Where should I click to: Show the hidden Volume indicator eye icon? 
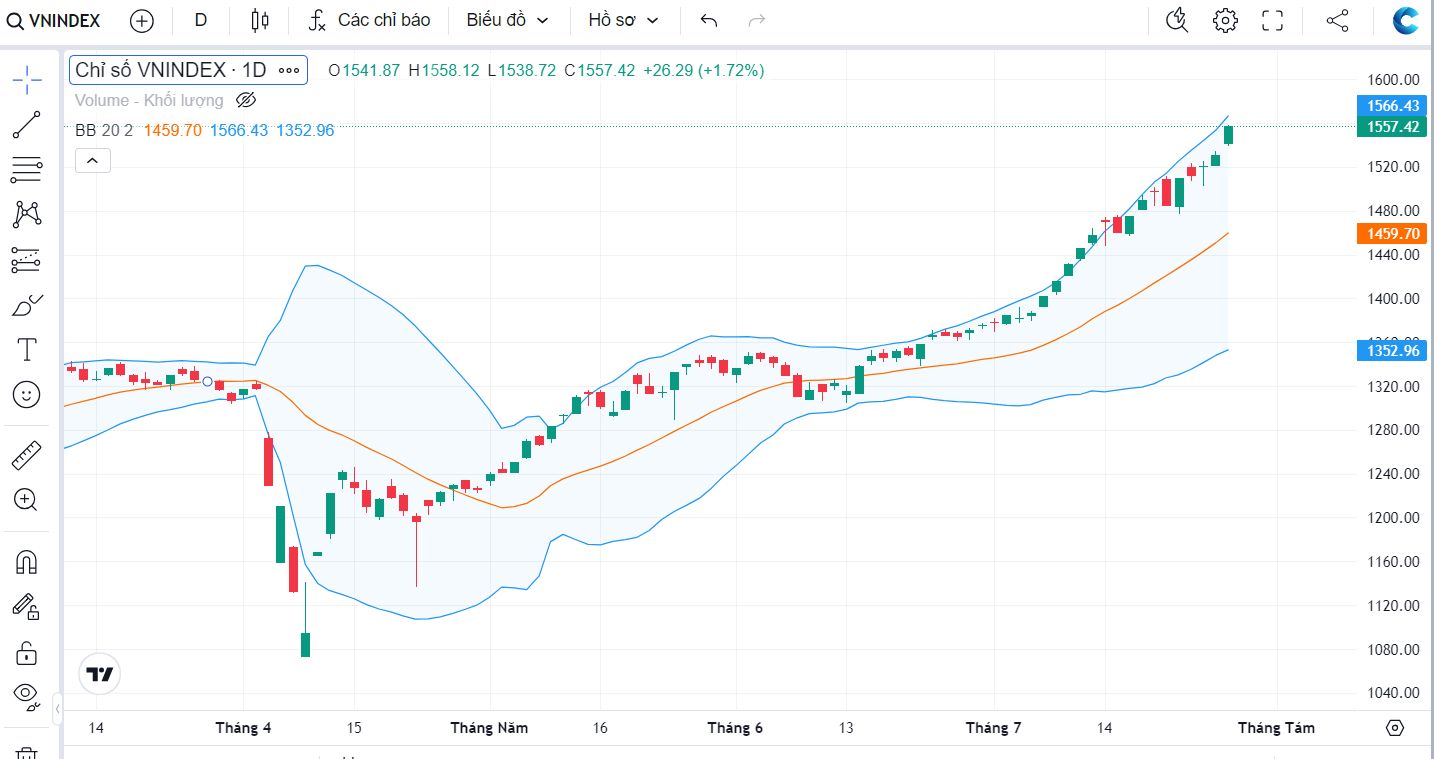(246, 100)
